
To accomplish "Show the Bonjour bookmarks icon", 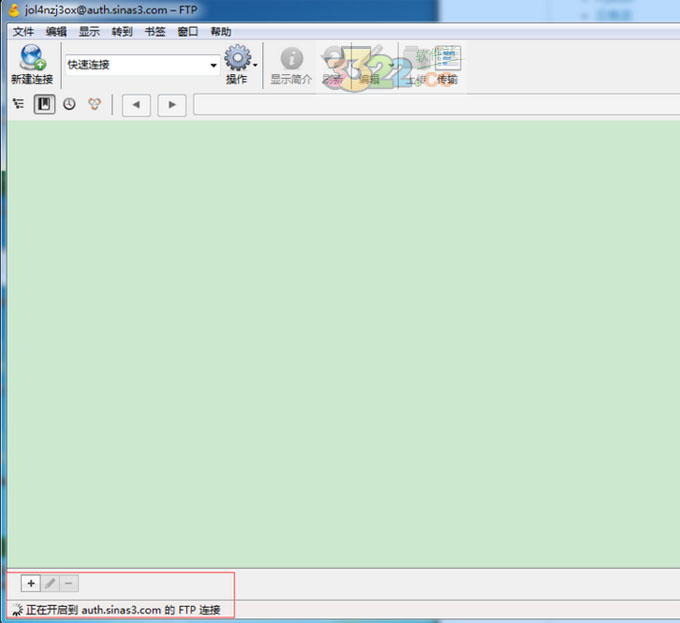I will [x=95, y=104].
